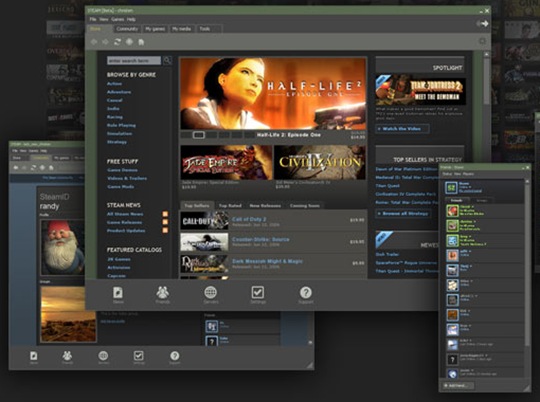Click the back arrow in the Steam browser toolbar
Image resolution: width=540 pixels, height=402 pixels.
(94, 42)
